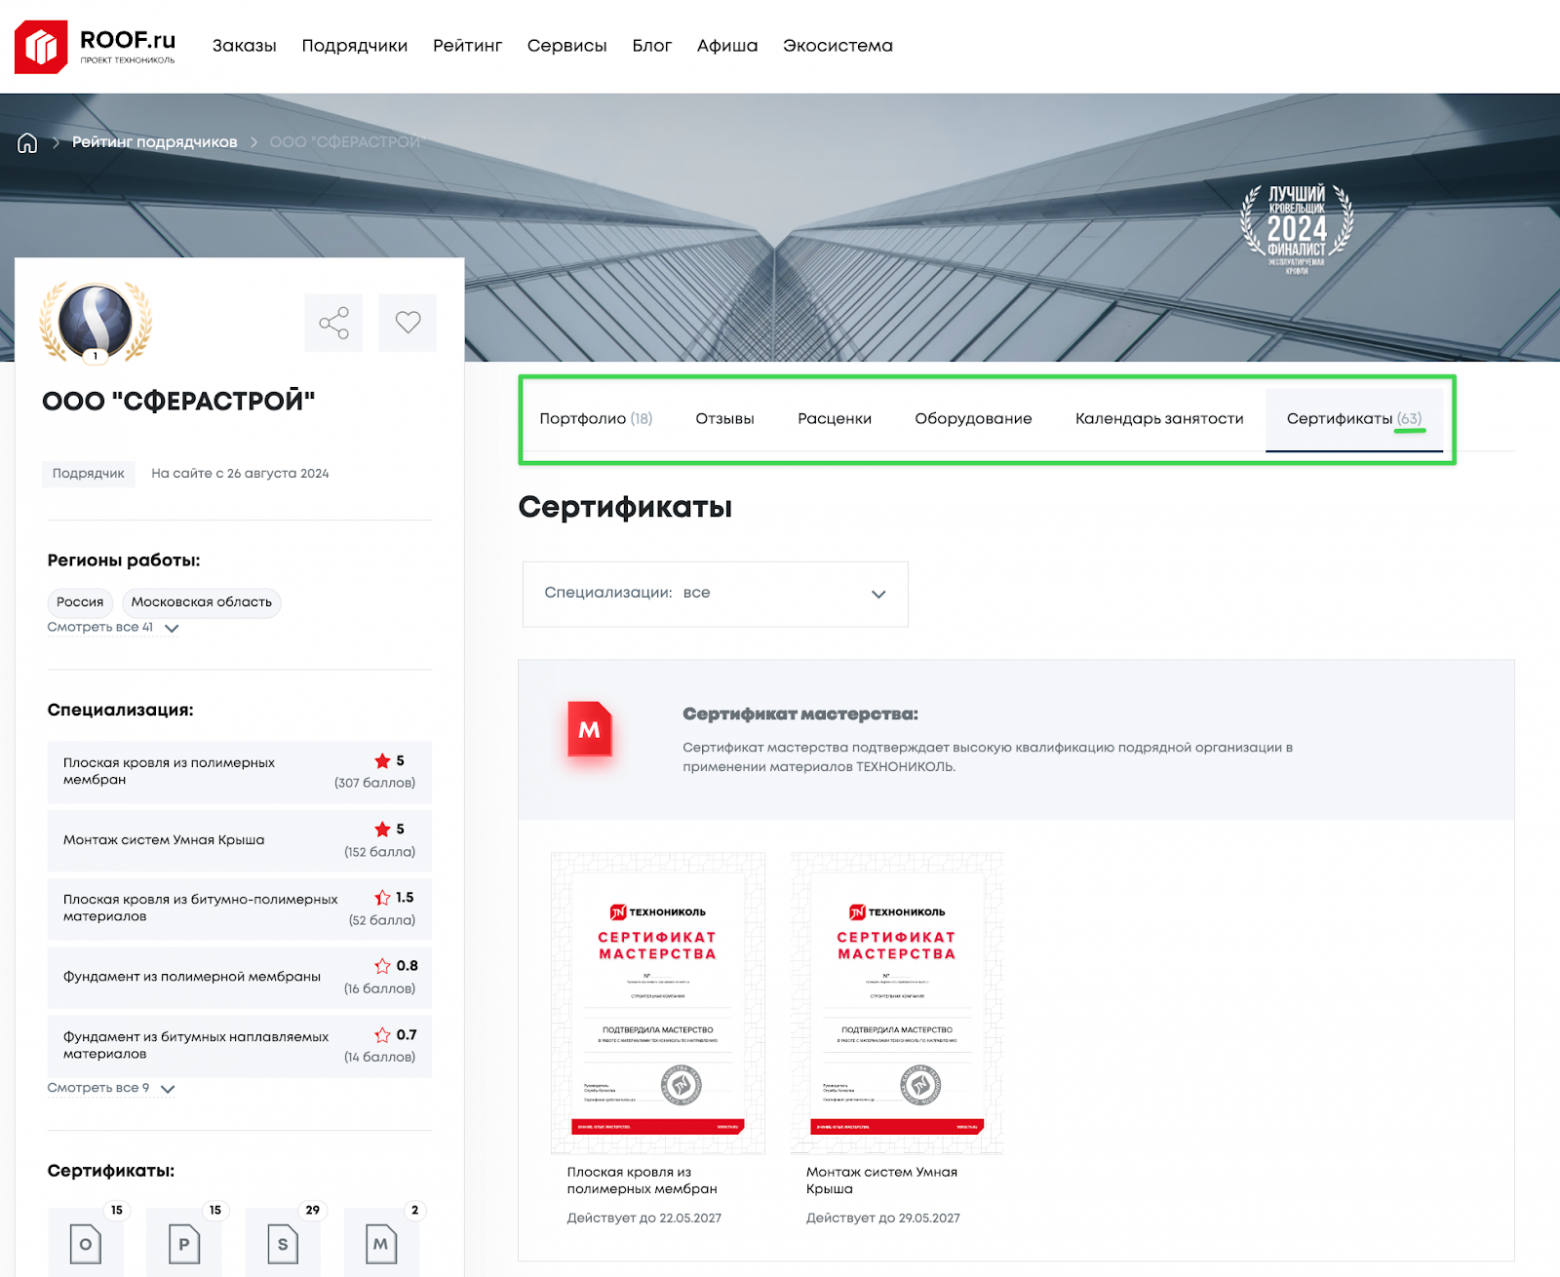Click the 'Подрядчик' label tag

pos(88,474)
